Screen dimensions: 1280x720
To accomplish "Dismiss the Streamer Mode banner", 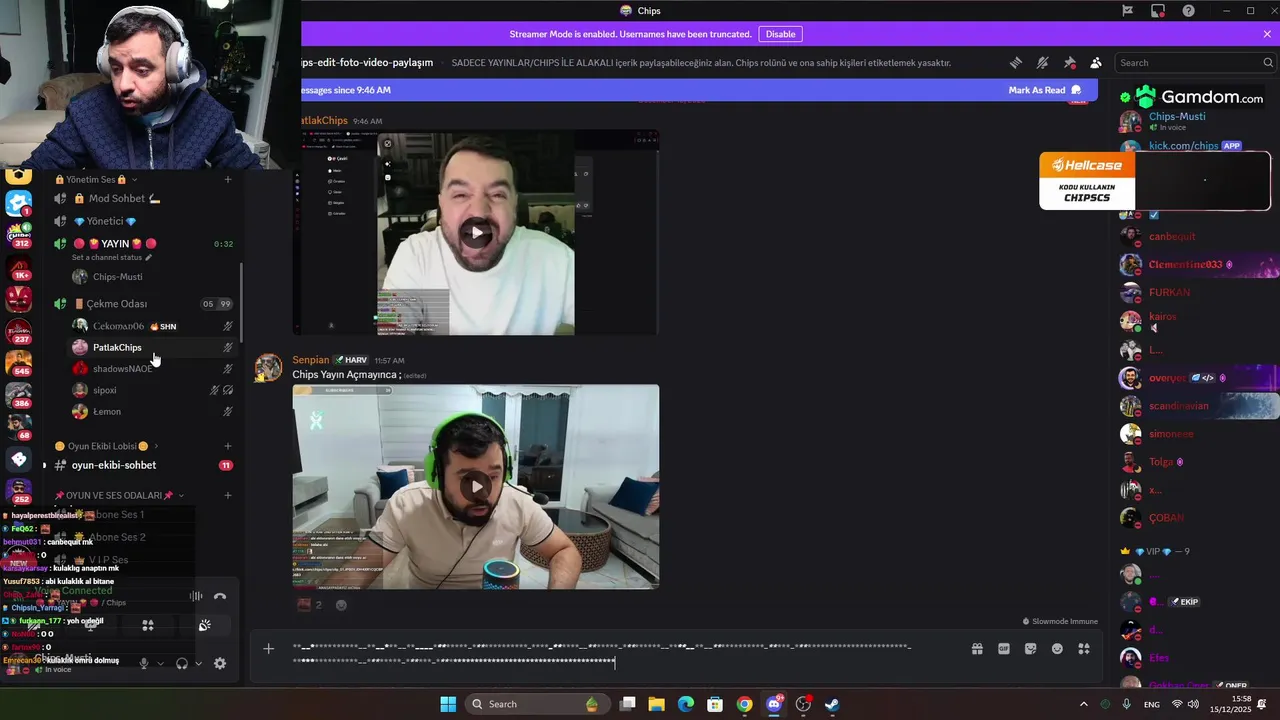I will point(1267,34).
